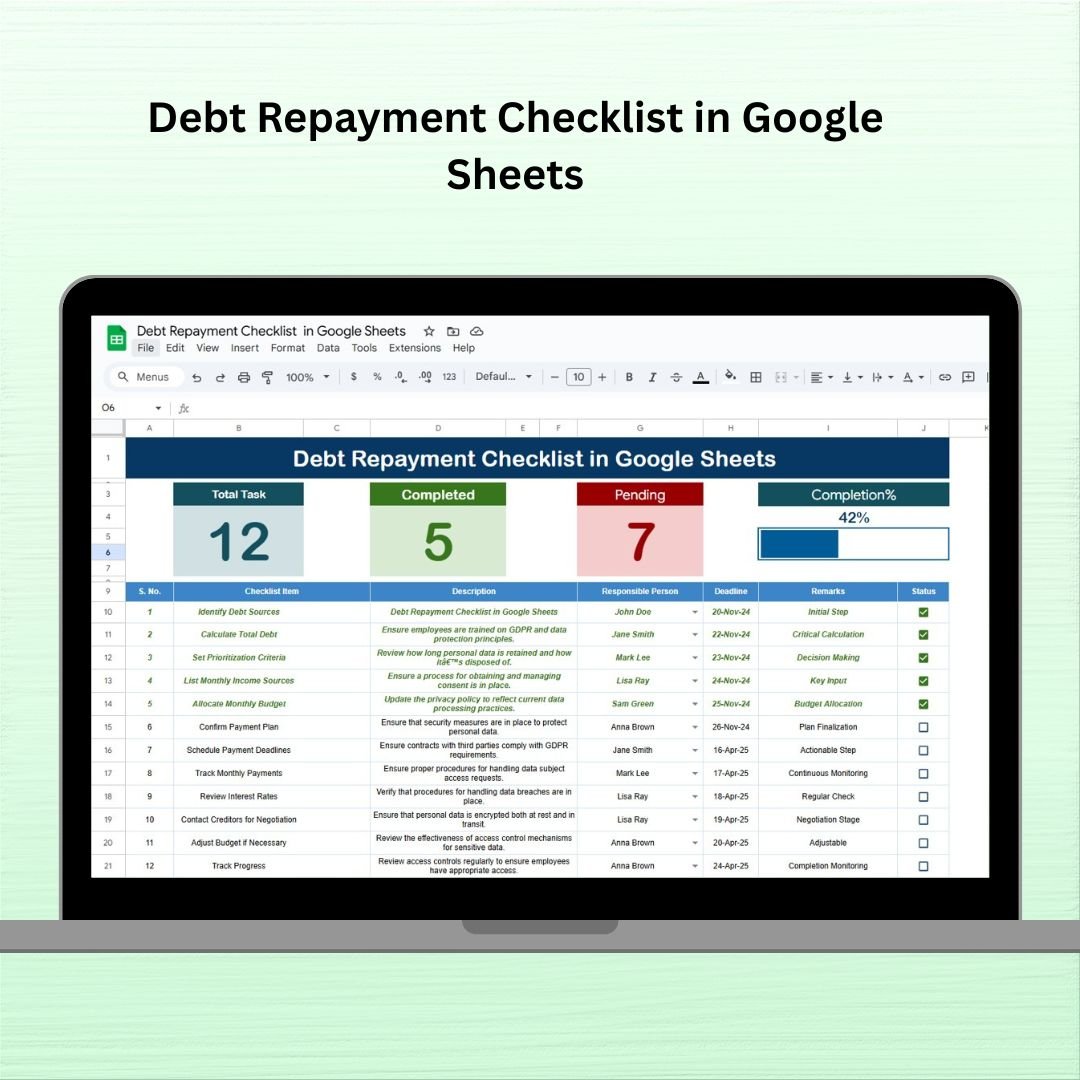The height and width of the screenshot is (1080, 1080).
Task: Open the Edit menu
Action: click(175, 349)
